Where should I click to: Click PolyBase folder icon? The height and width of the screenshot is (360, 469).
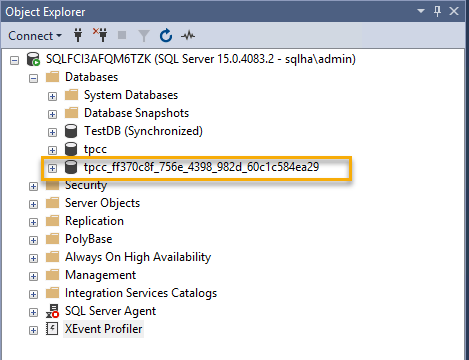coord(52,239)
